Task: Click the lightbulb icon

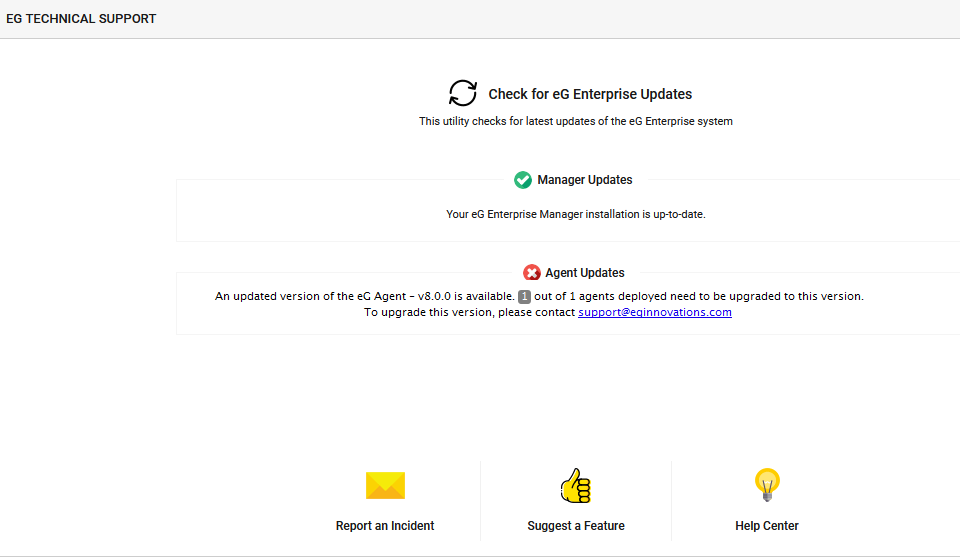Action: point(767,485)
